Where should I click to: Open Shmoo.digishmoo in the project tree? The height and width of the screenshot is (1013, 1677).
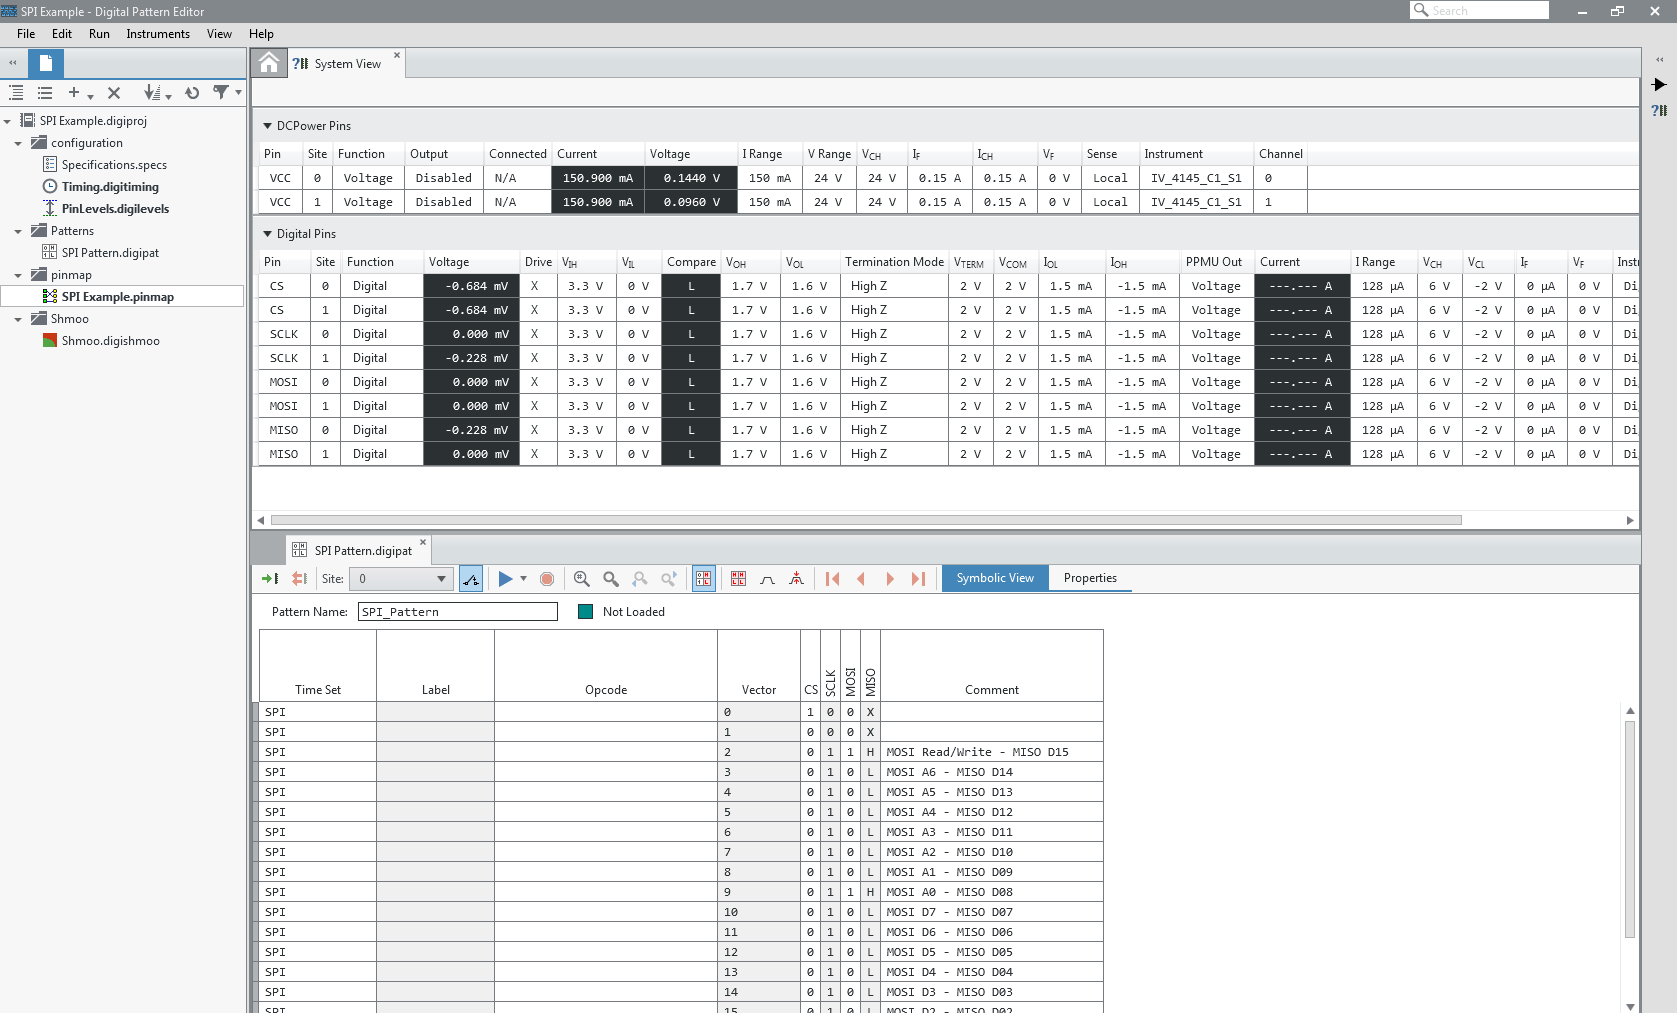point(110,341)
